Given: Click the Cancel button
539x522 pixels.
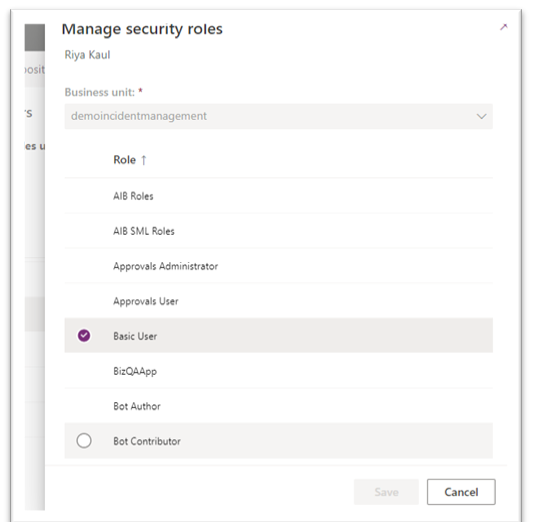Looking at the screenshot, I should pos(461,492).
